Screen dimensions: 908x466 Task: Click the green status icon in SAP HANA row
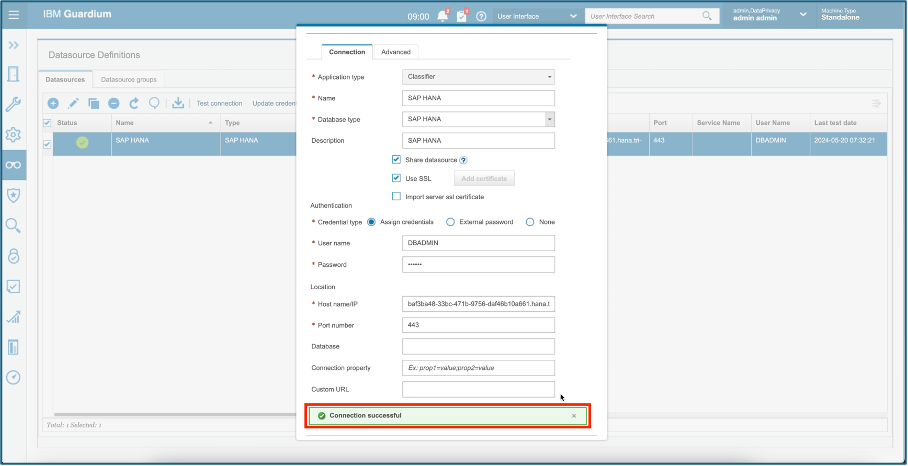[82, 142]
